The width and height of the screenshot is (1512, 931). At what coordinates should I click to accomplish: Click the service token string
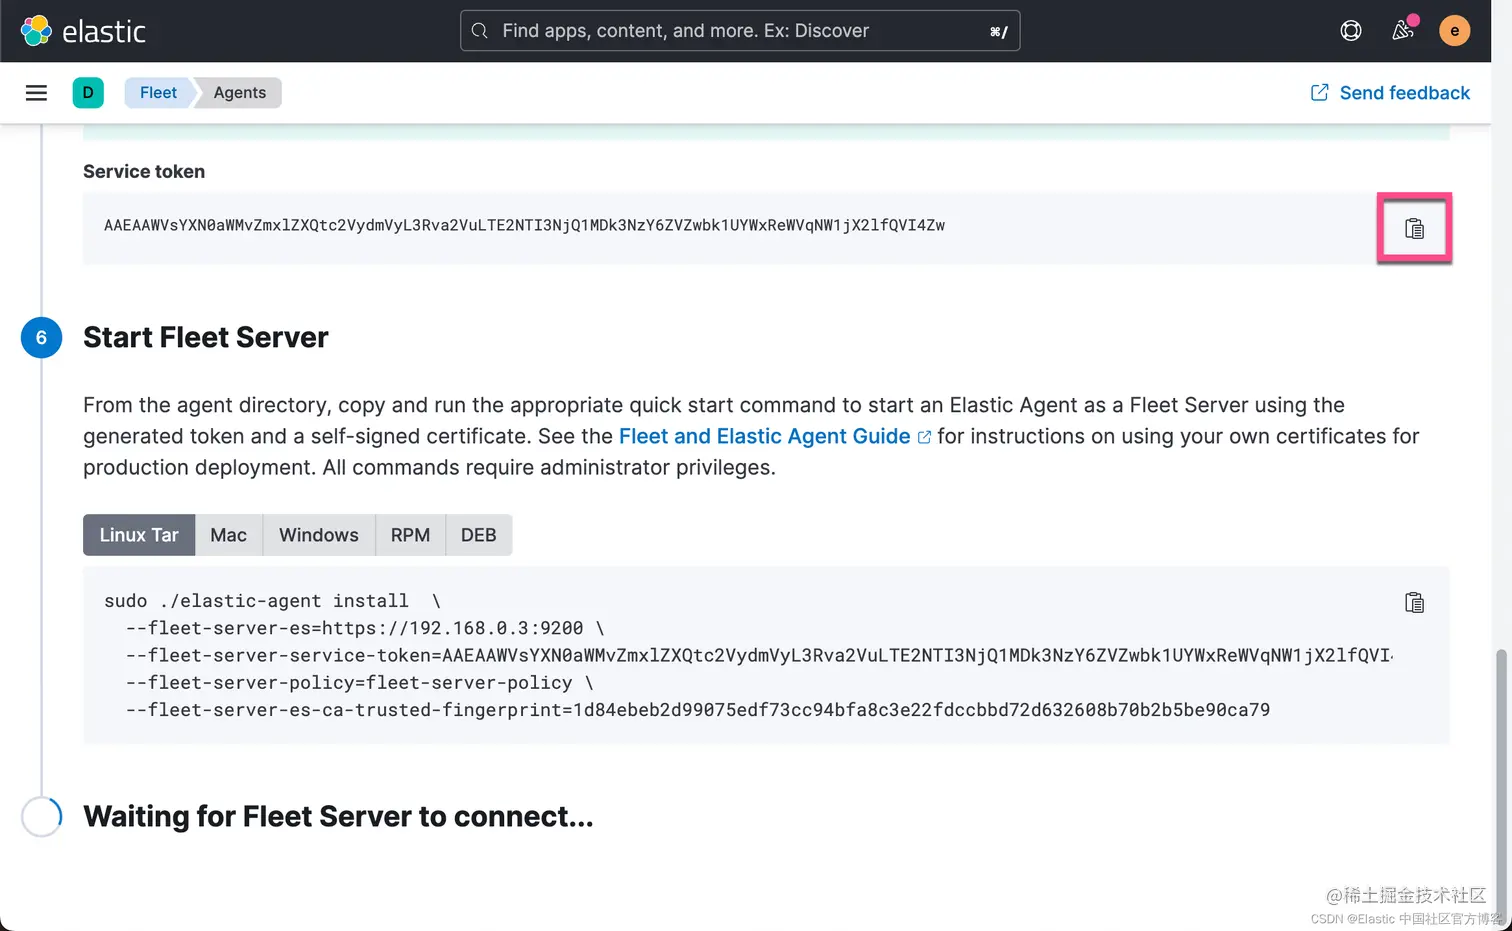click(x=524, y=225)
